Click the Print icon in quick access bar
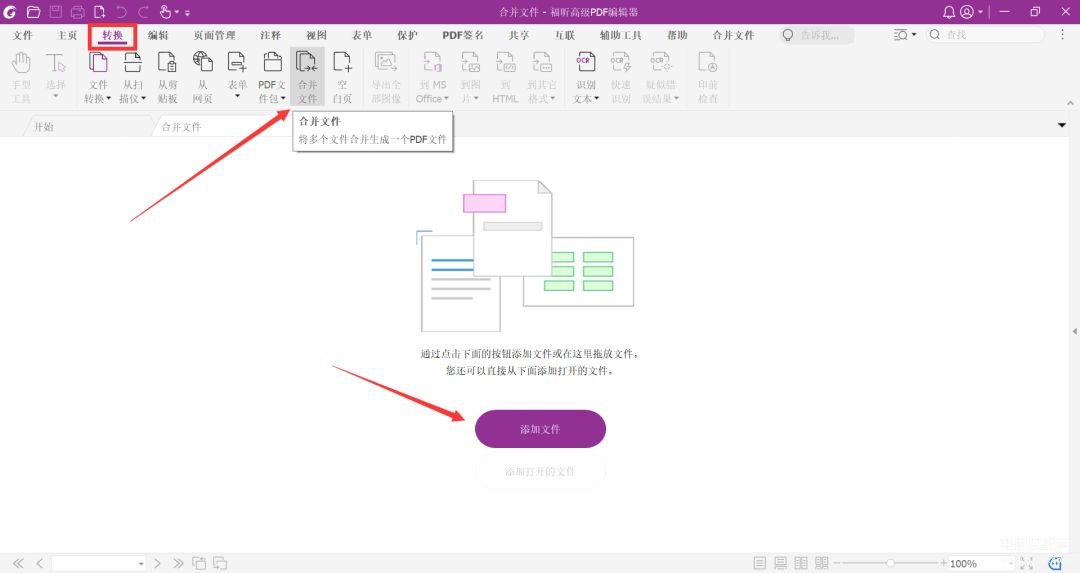The width and height of the screenshot is (1080, 573). point(77,12)
